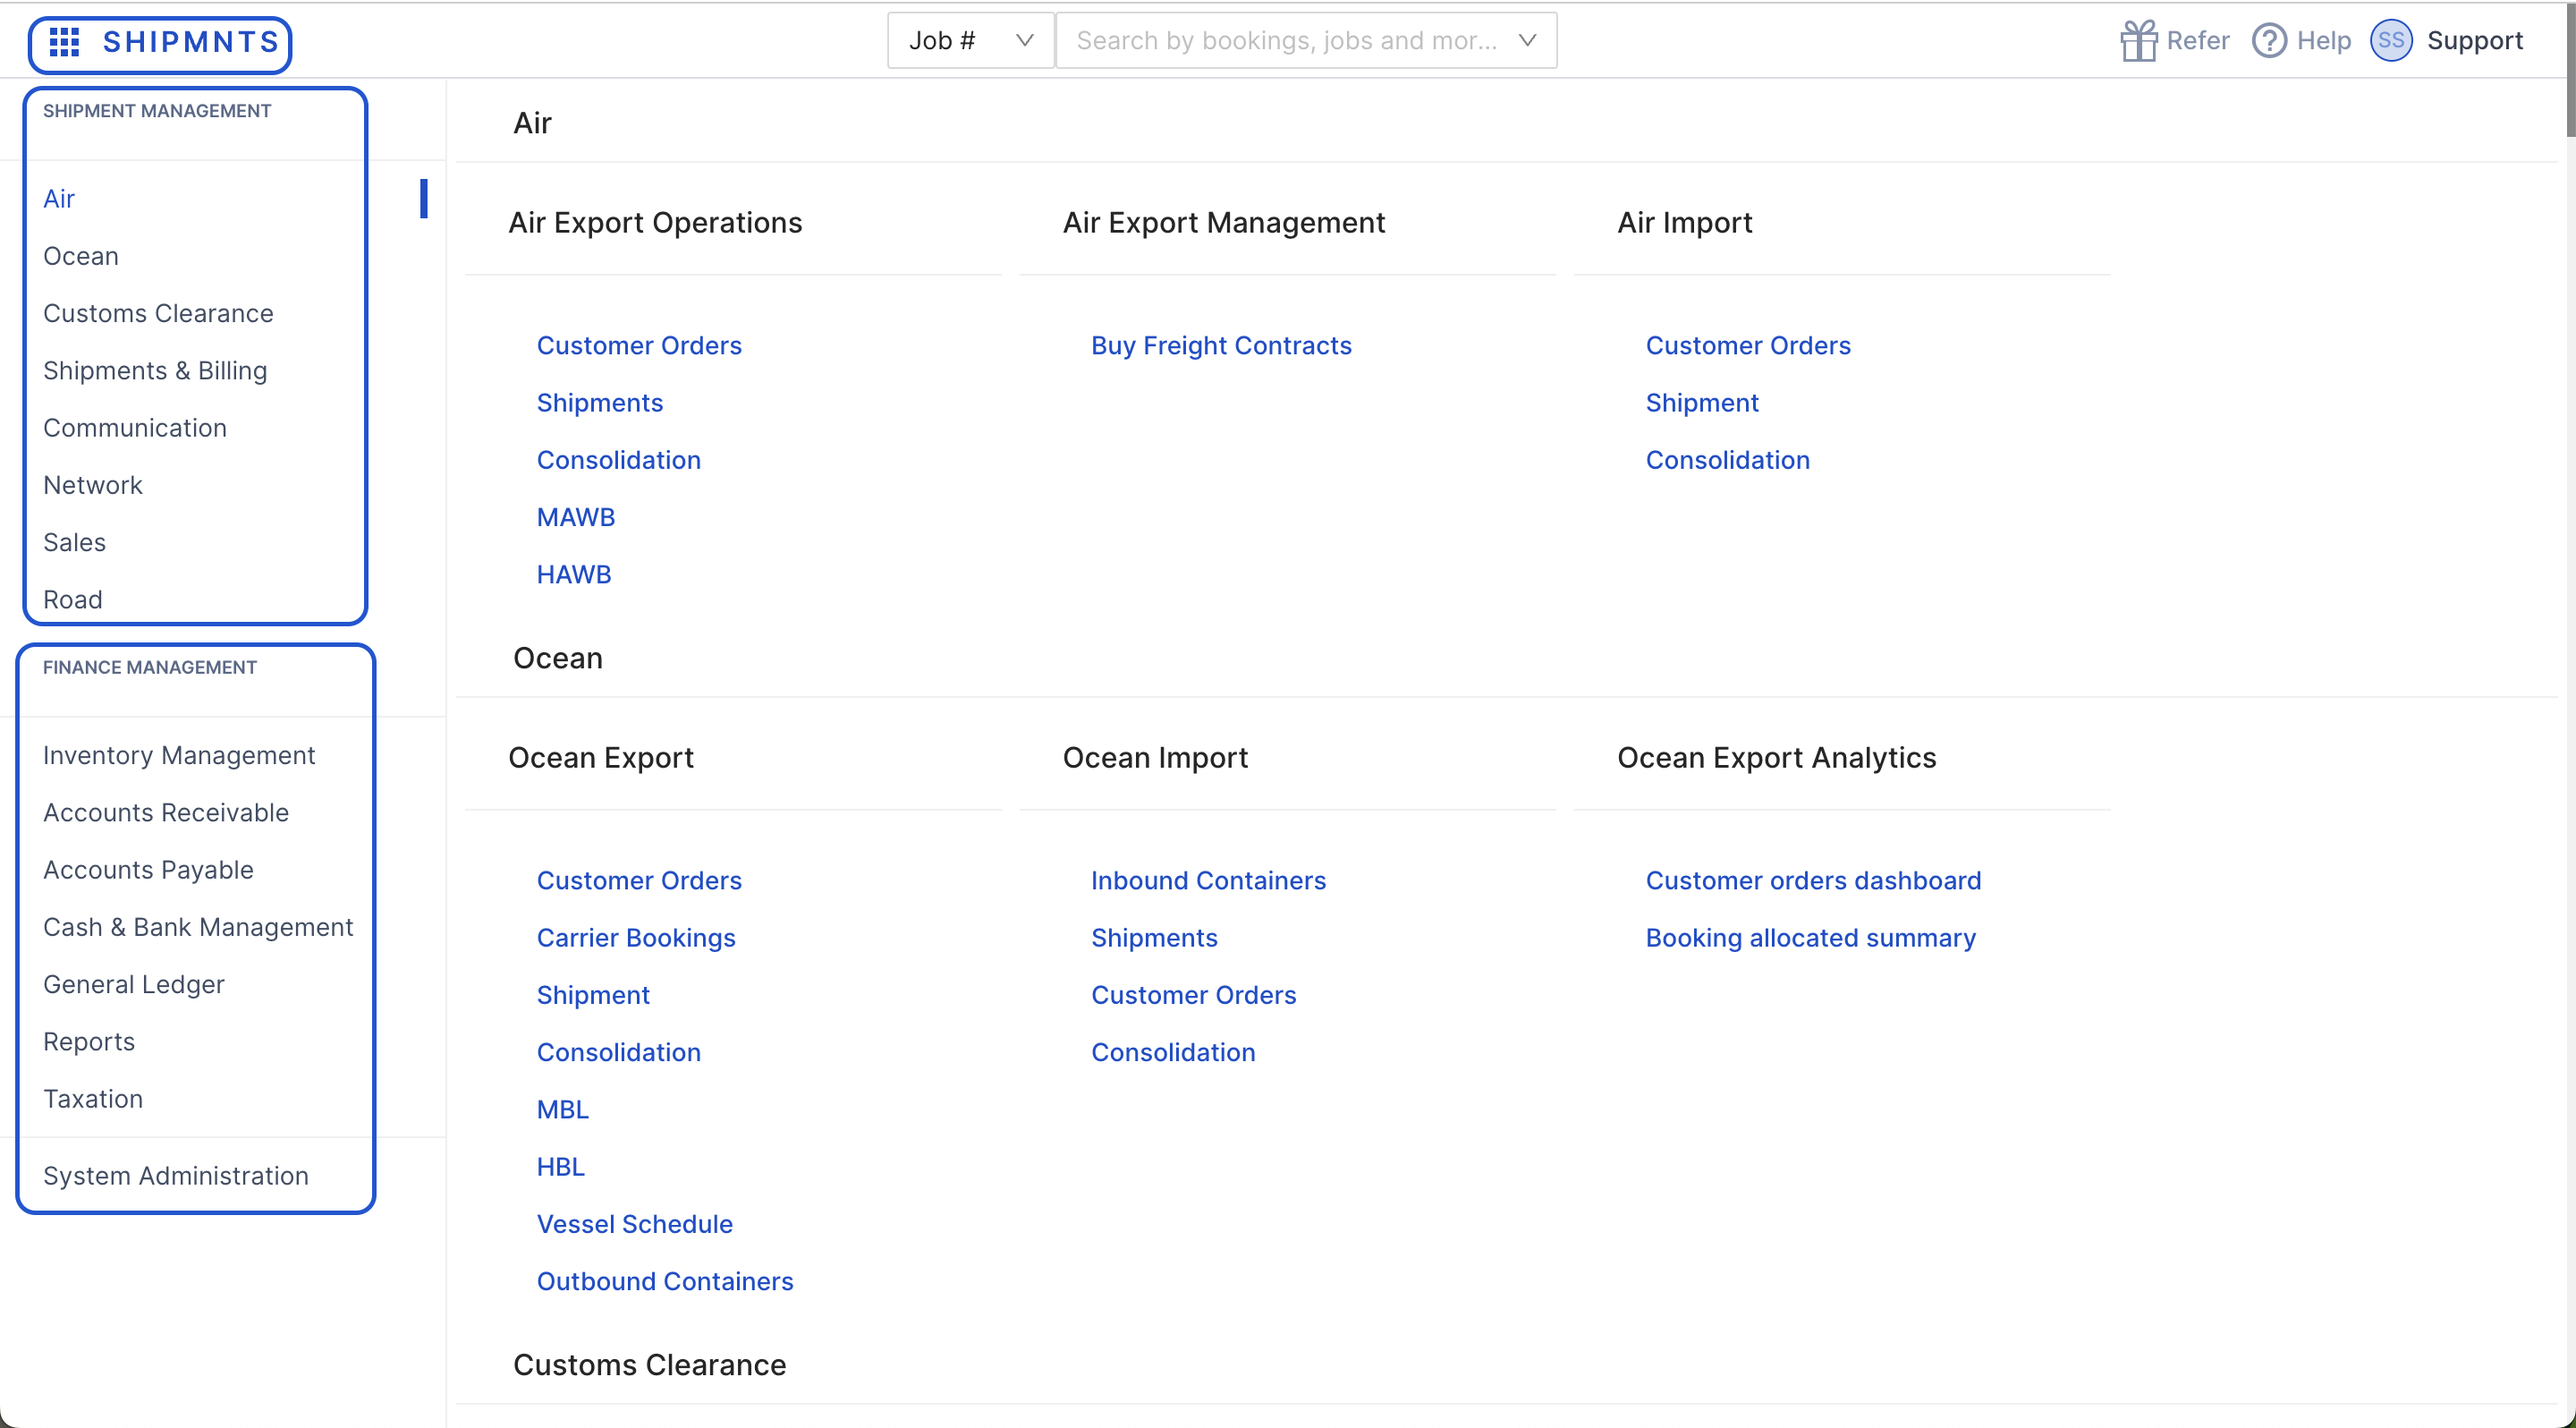Select Air in the sidebar
This screenshot has height=1428, width=2576.
pos(59,199)
